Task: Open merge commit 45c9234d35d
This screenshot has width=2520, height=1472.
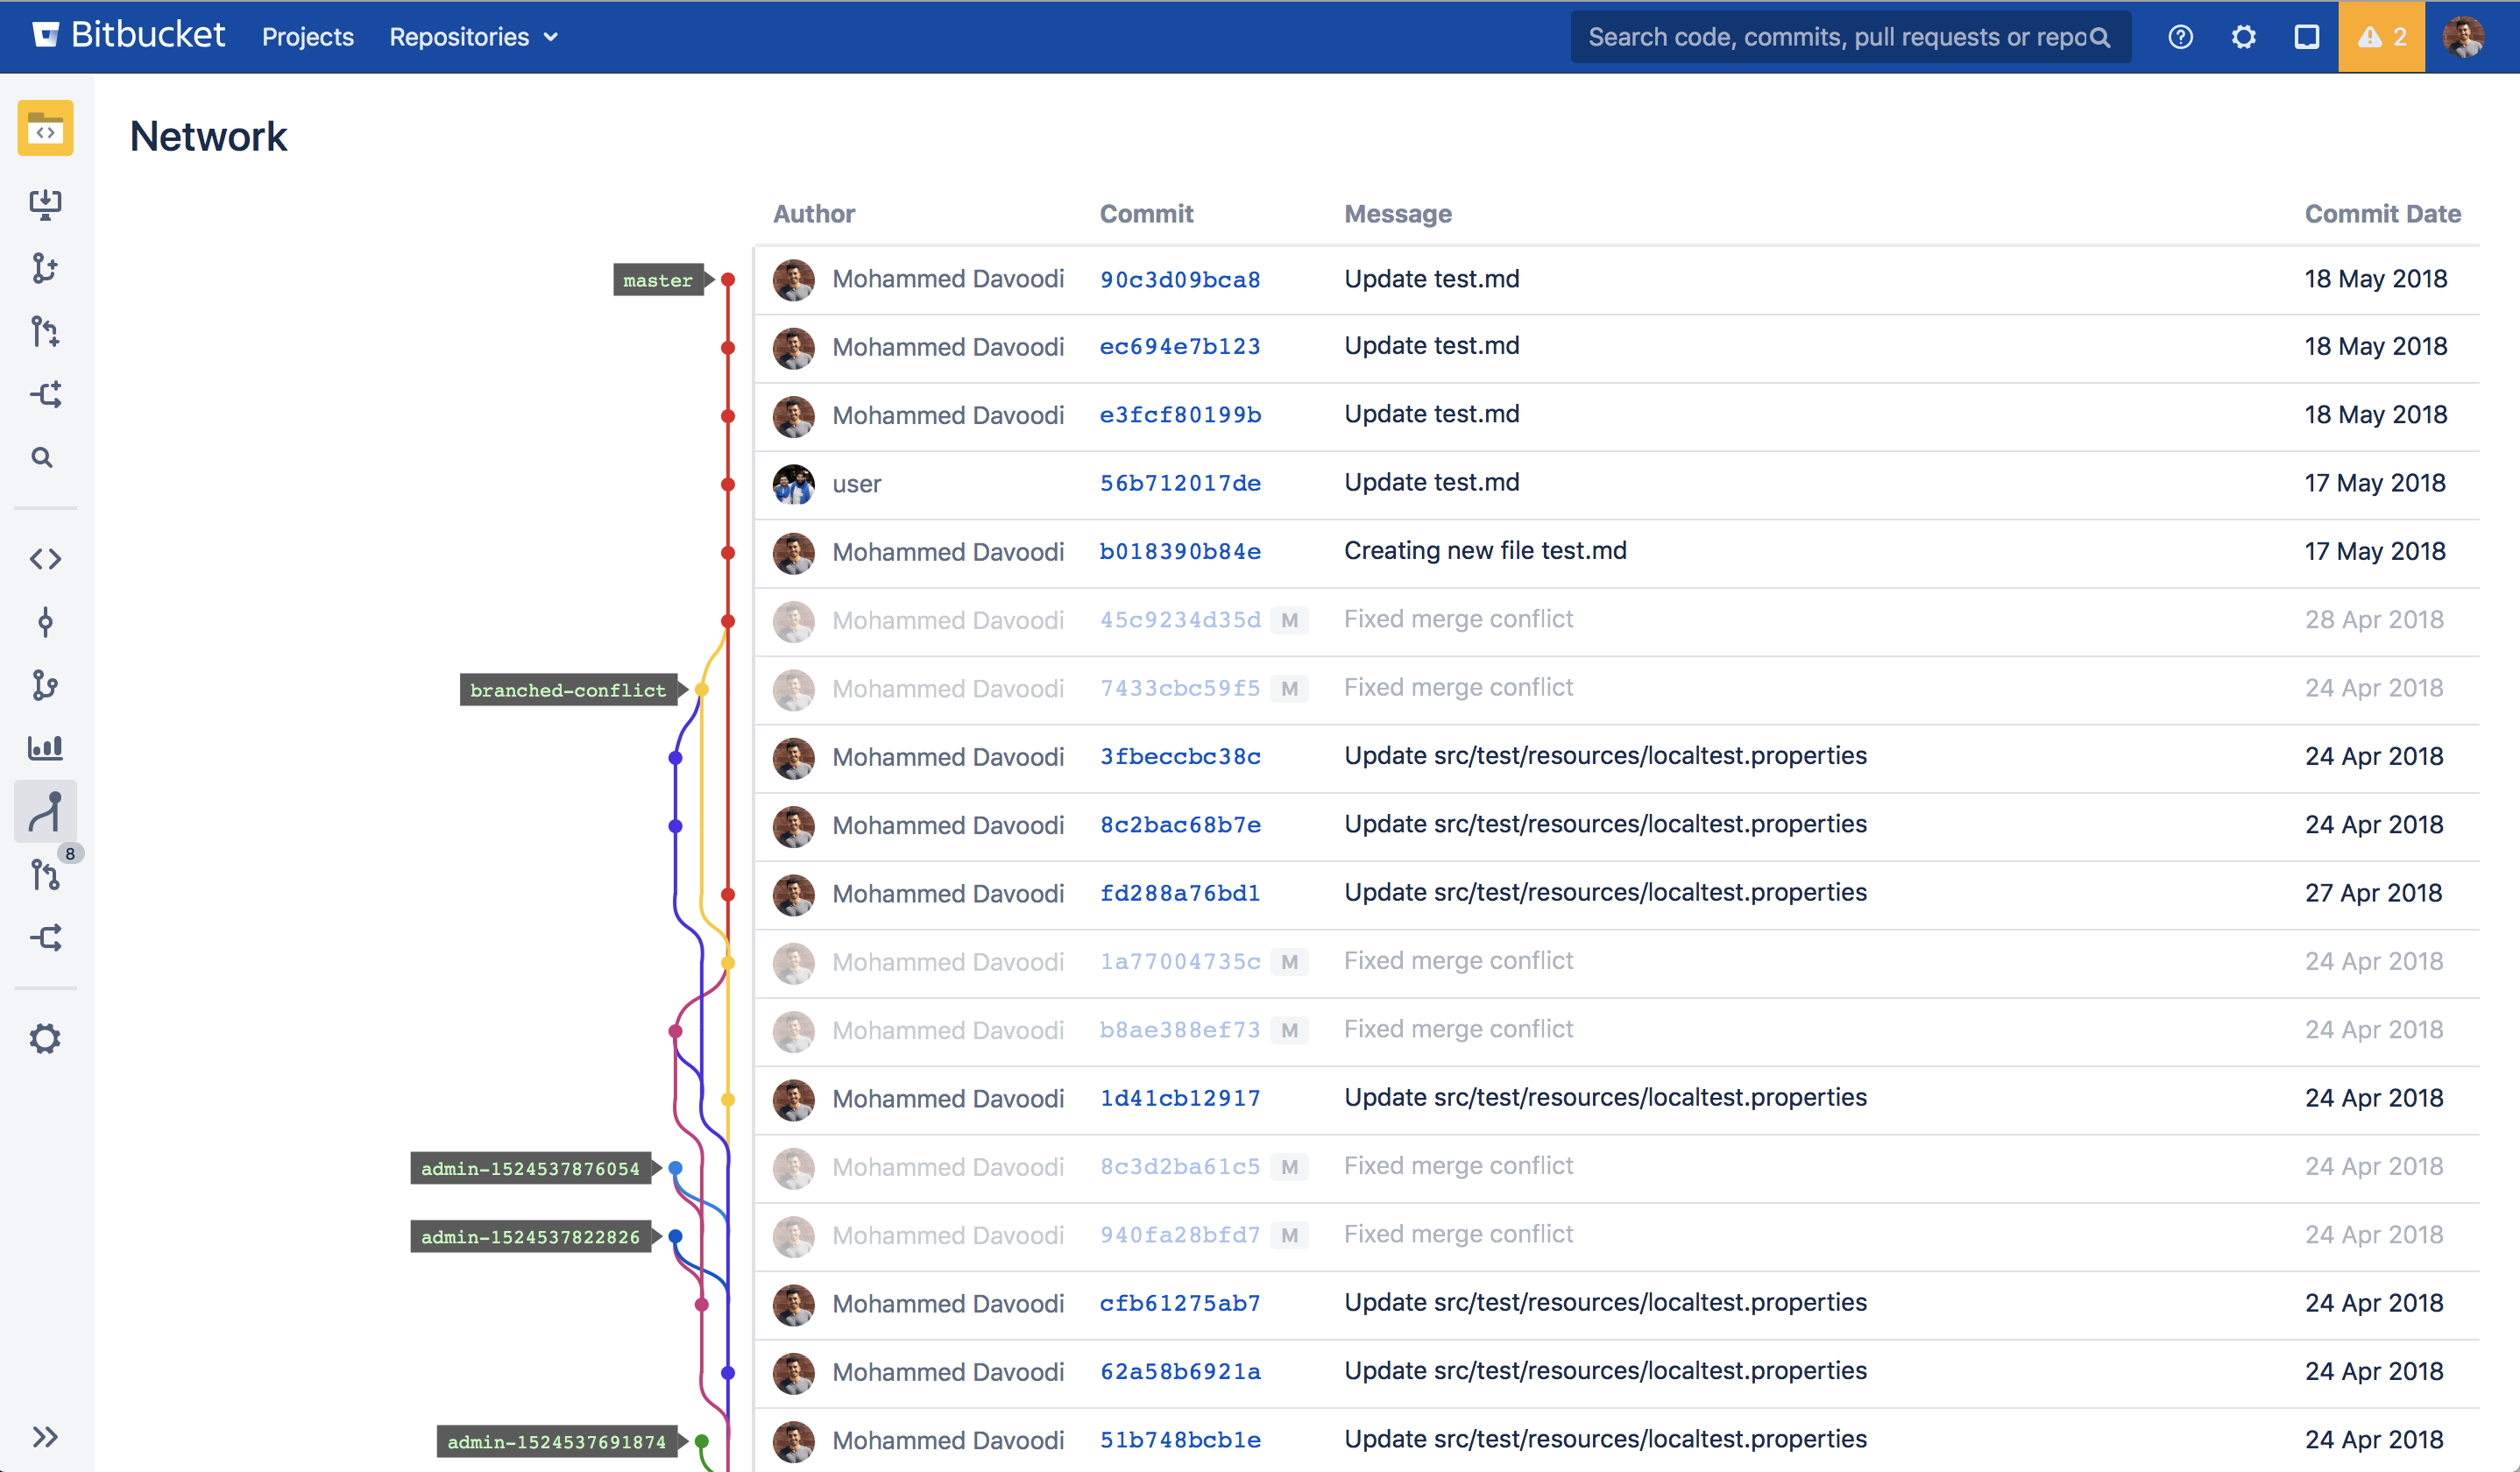Action: tap(1180, 620)
